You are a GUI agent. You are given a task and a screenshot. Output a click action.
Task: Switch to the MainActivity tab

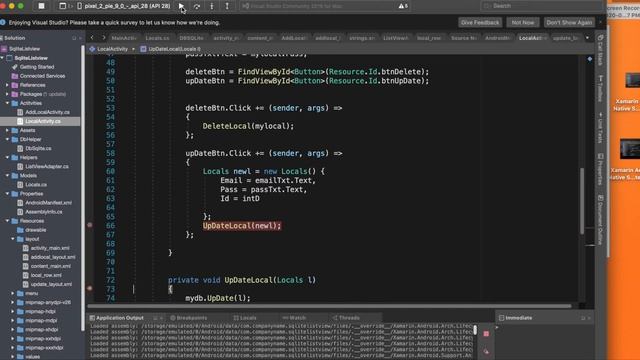click(124, 38)
